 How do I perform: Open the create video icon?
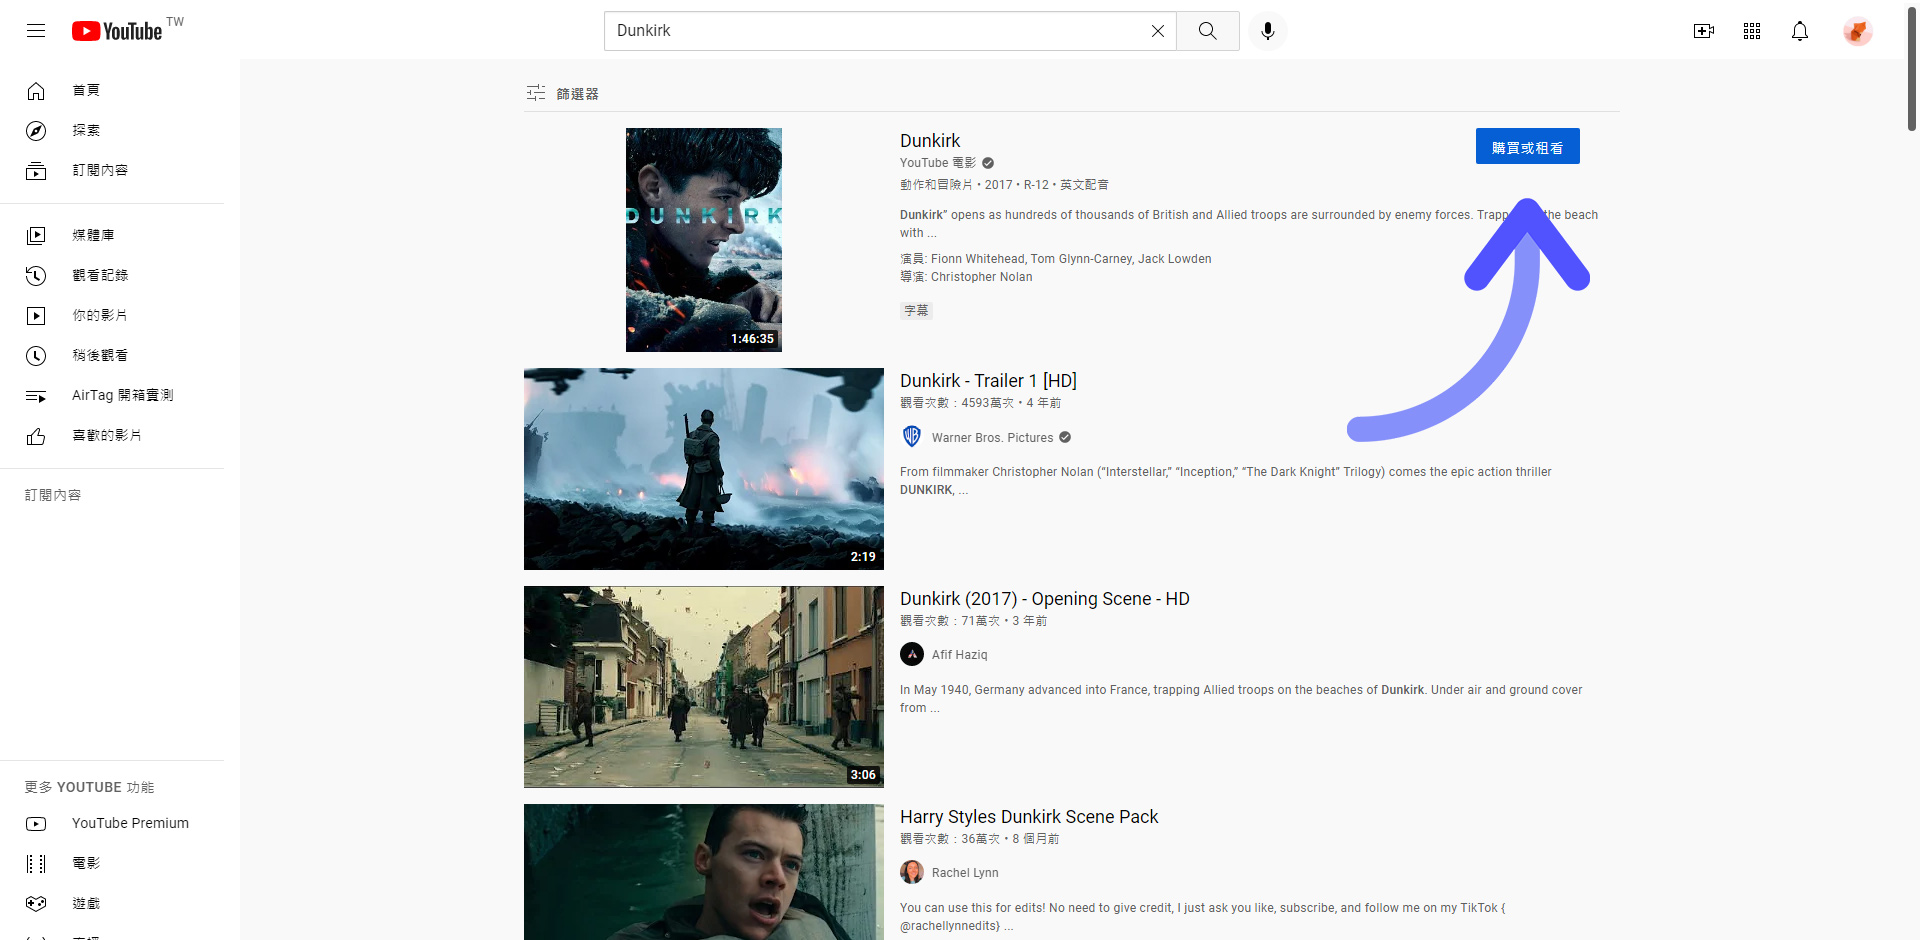point(1704,31)
